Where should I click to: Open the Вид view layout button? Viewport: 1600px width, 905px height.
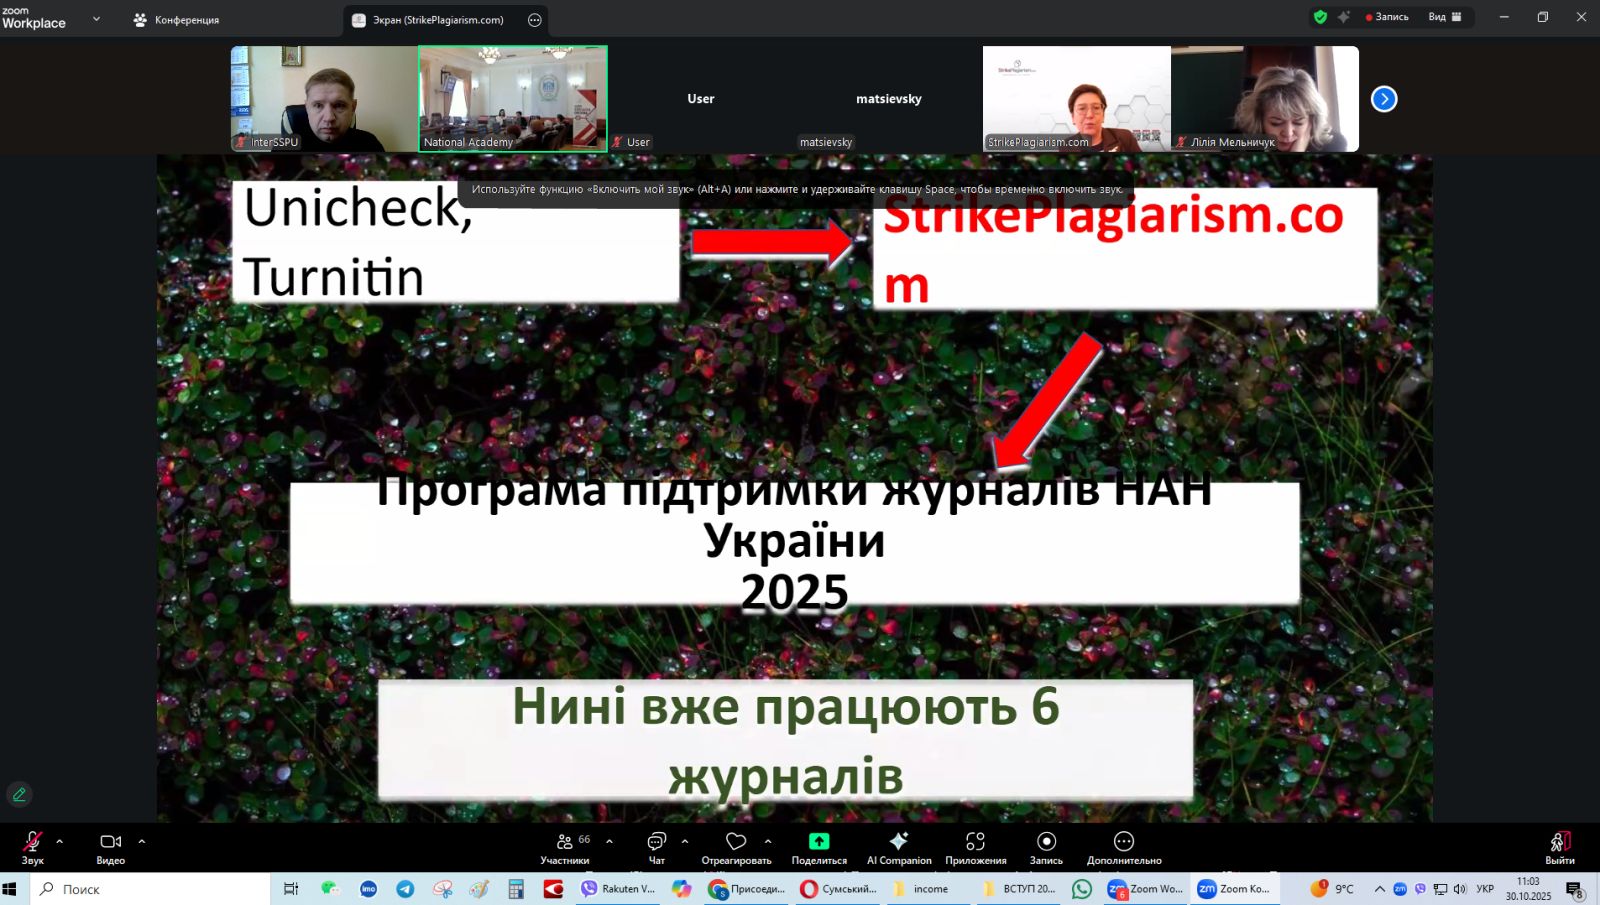(x=1444, y=17)
